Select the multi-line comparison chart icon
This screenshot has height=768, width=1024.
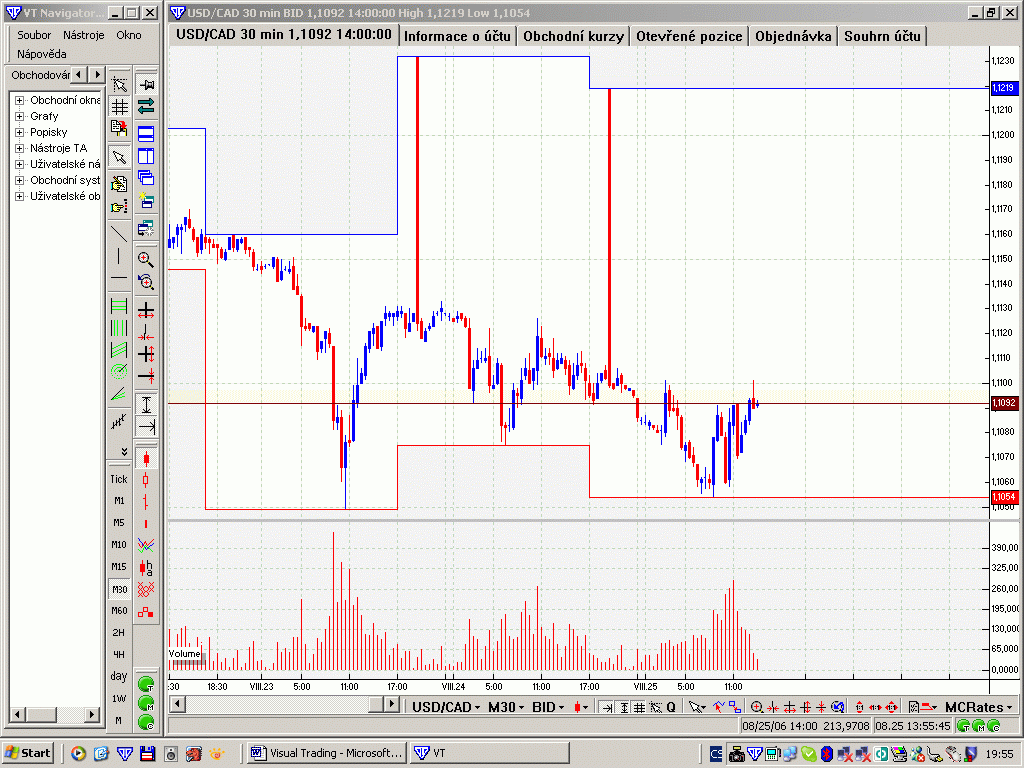click(x=146, y=545)
